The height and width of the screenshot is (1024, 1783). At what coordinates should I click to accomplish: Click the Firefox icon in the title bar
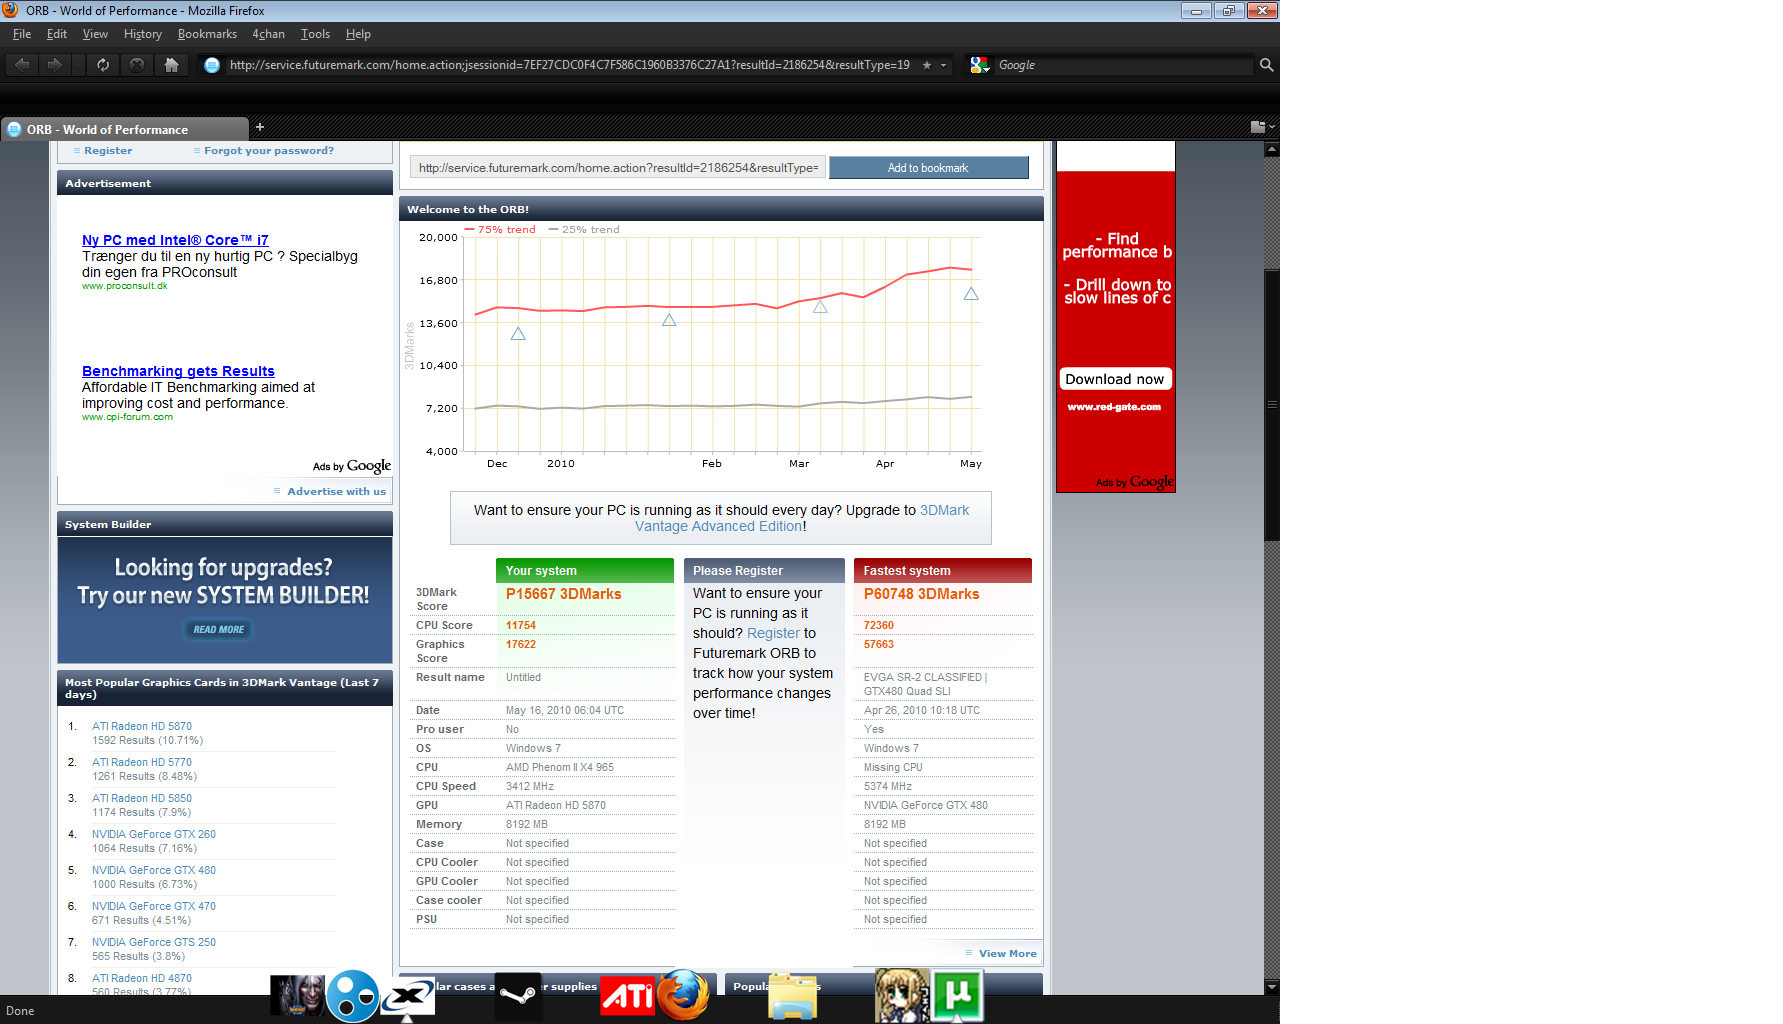tap(11, 10)
